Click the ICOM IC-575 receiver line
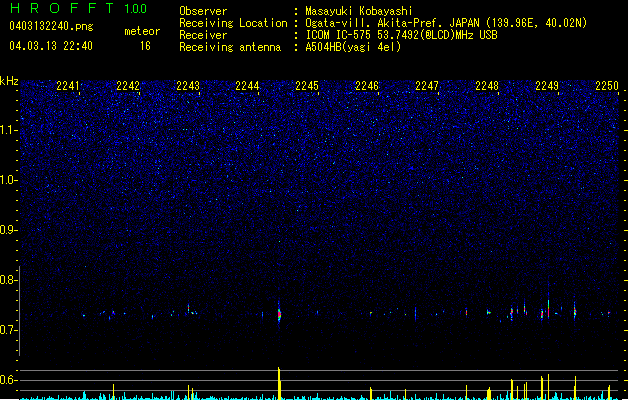The height and width of the screenshot is (400, 629). (x=401, y=35)
